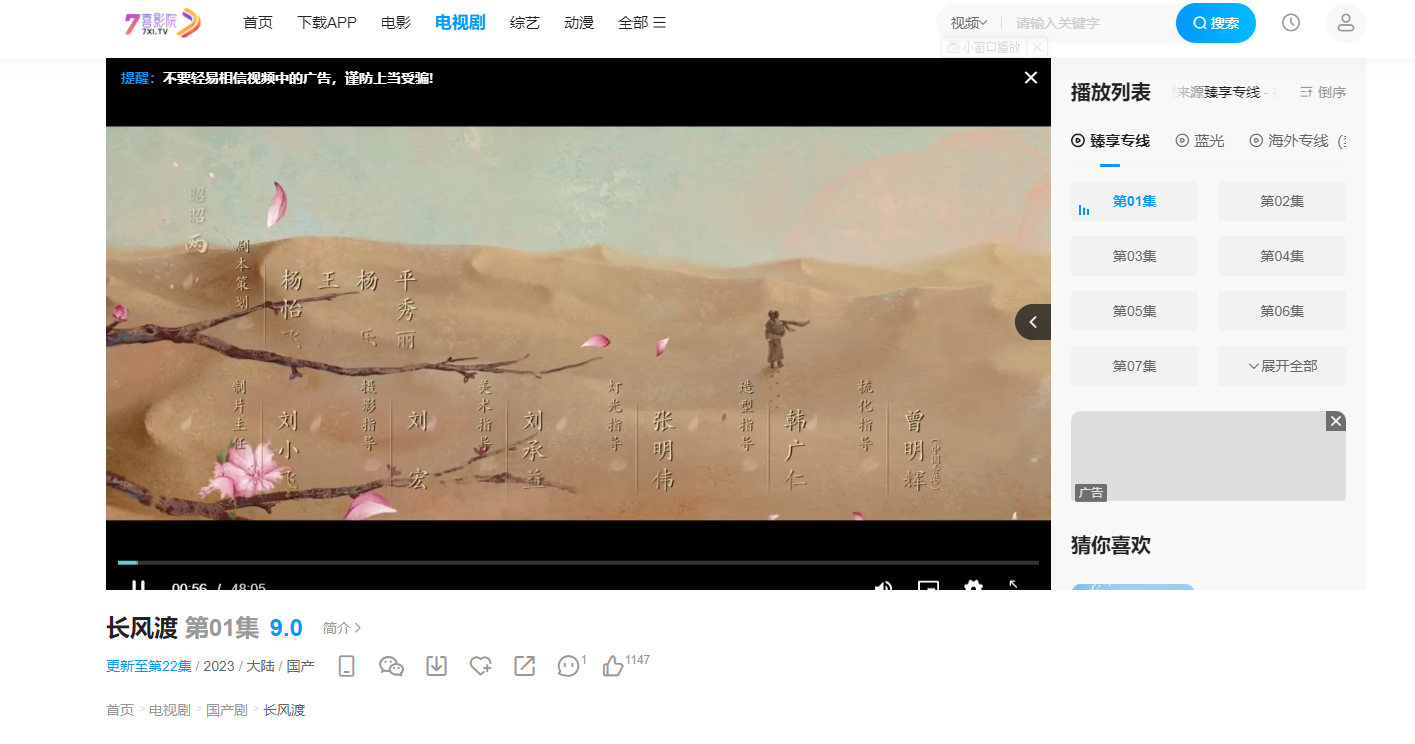Add the show to favorites via heart icon
The width and height of the screenshot is (1415, 744).
481,666
